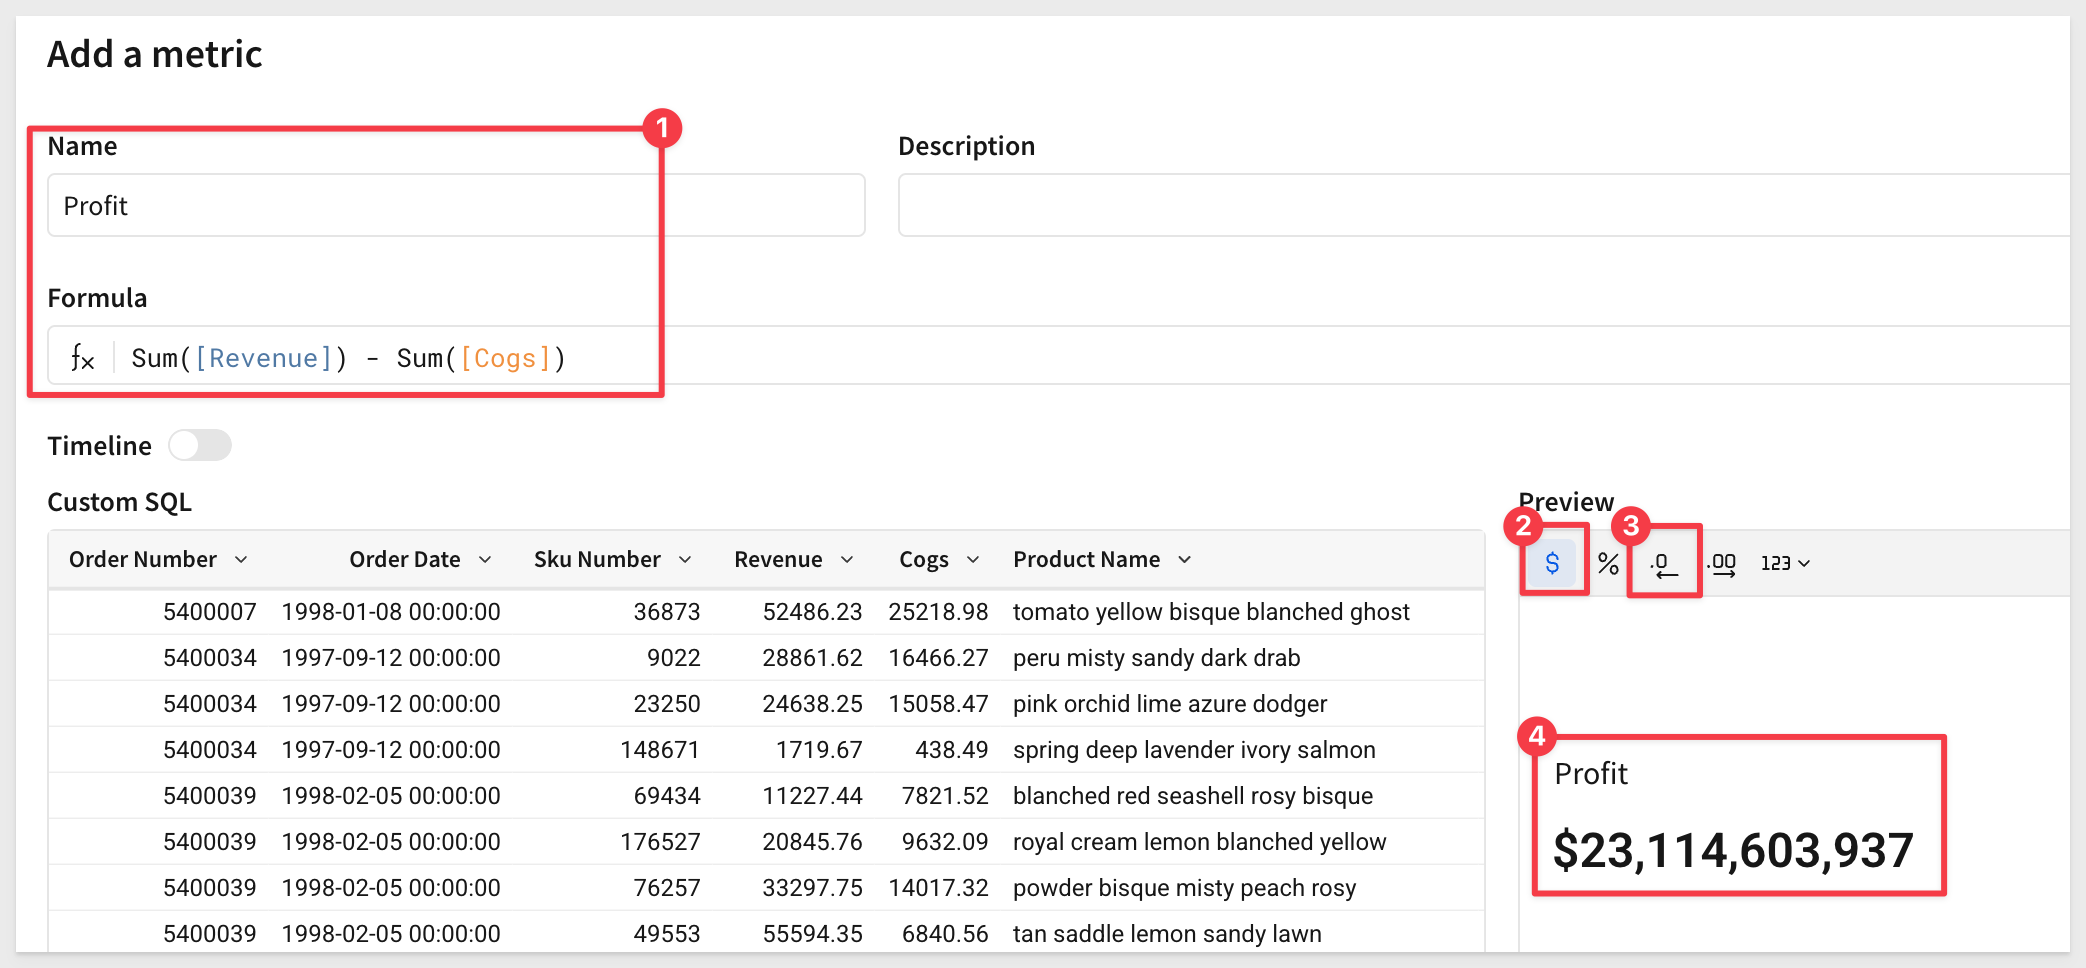Open the 123 number format dropdown
Screen dimensions: 2086x968
[x=1785, y=563]
